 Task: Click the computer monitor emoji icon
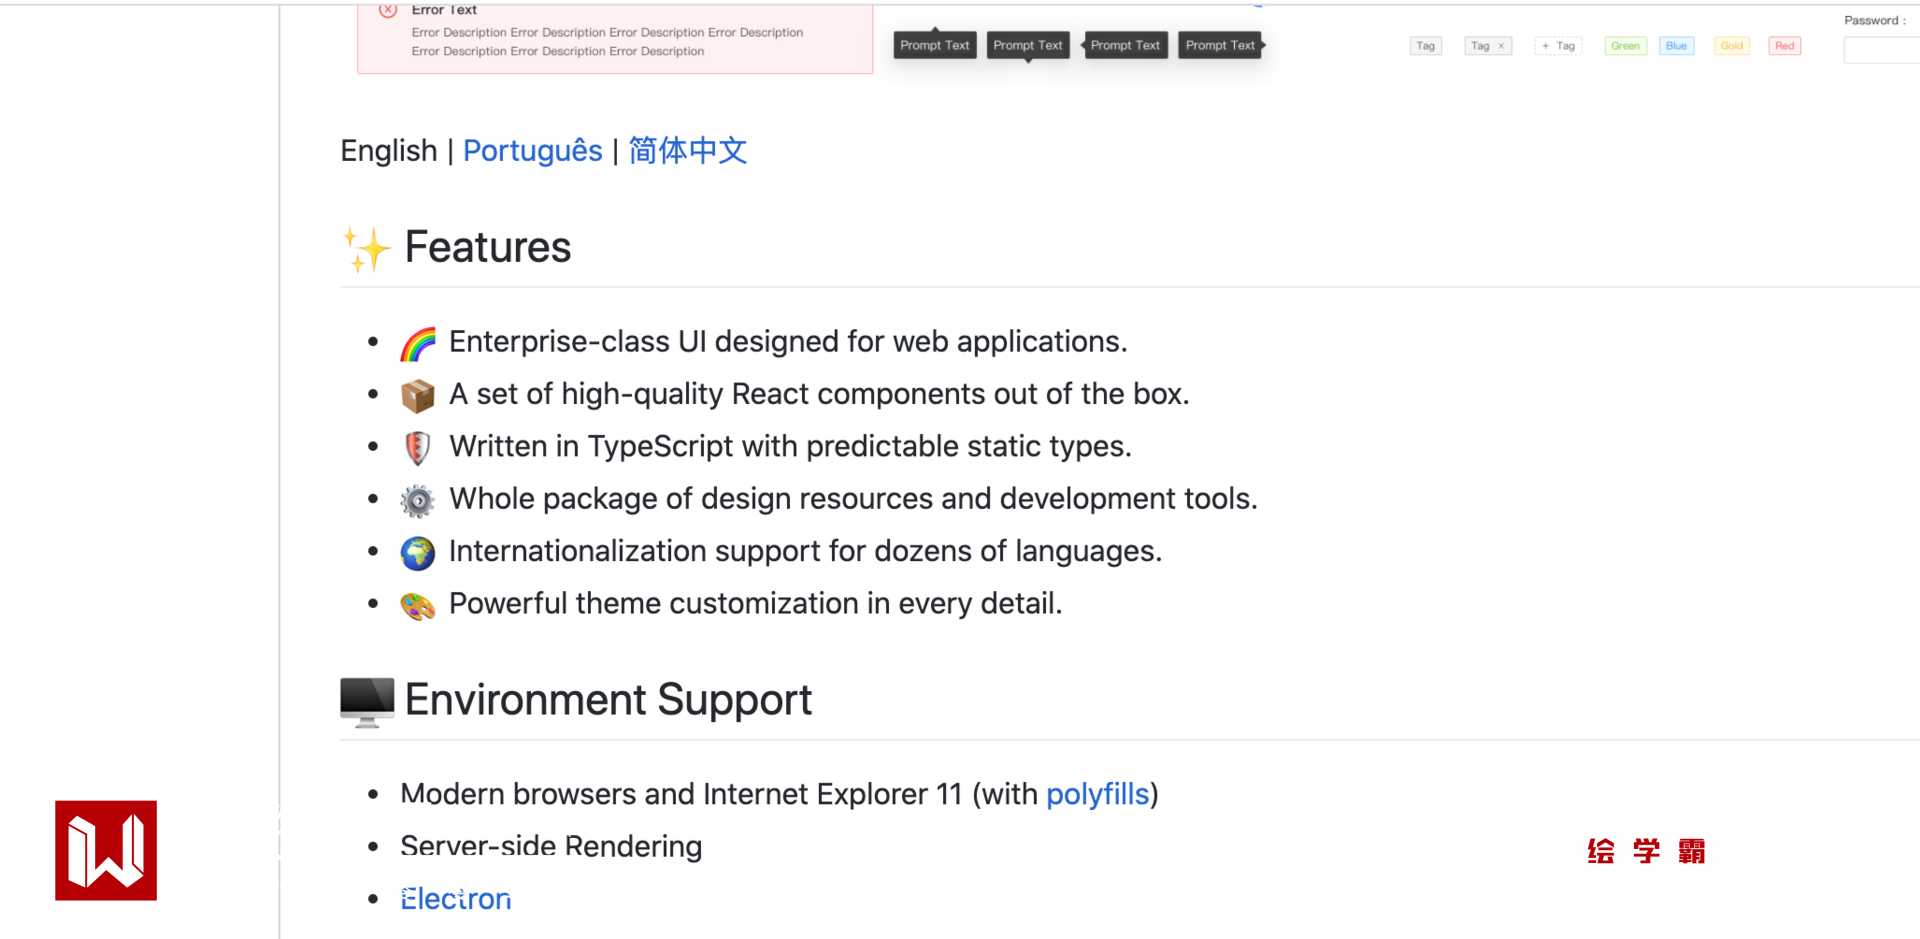367,701
